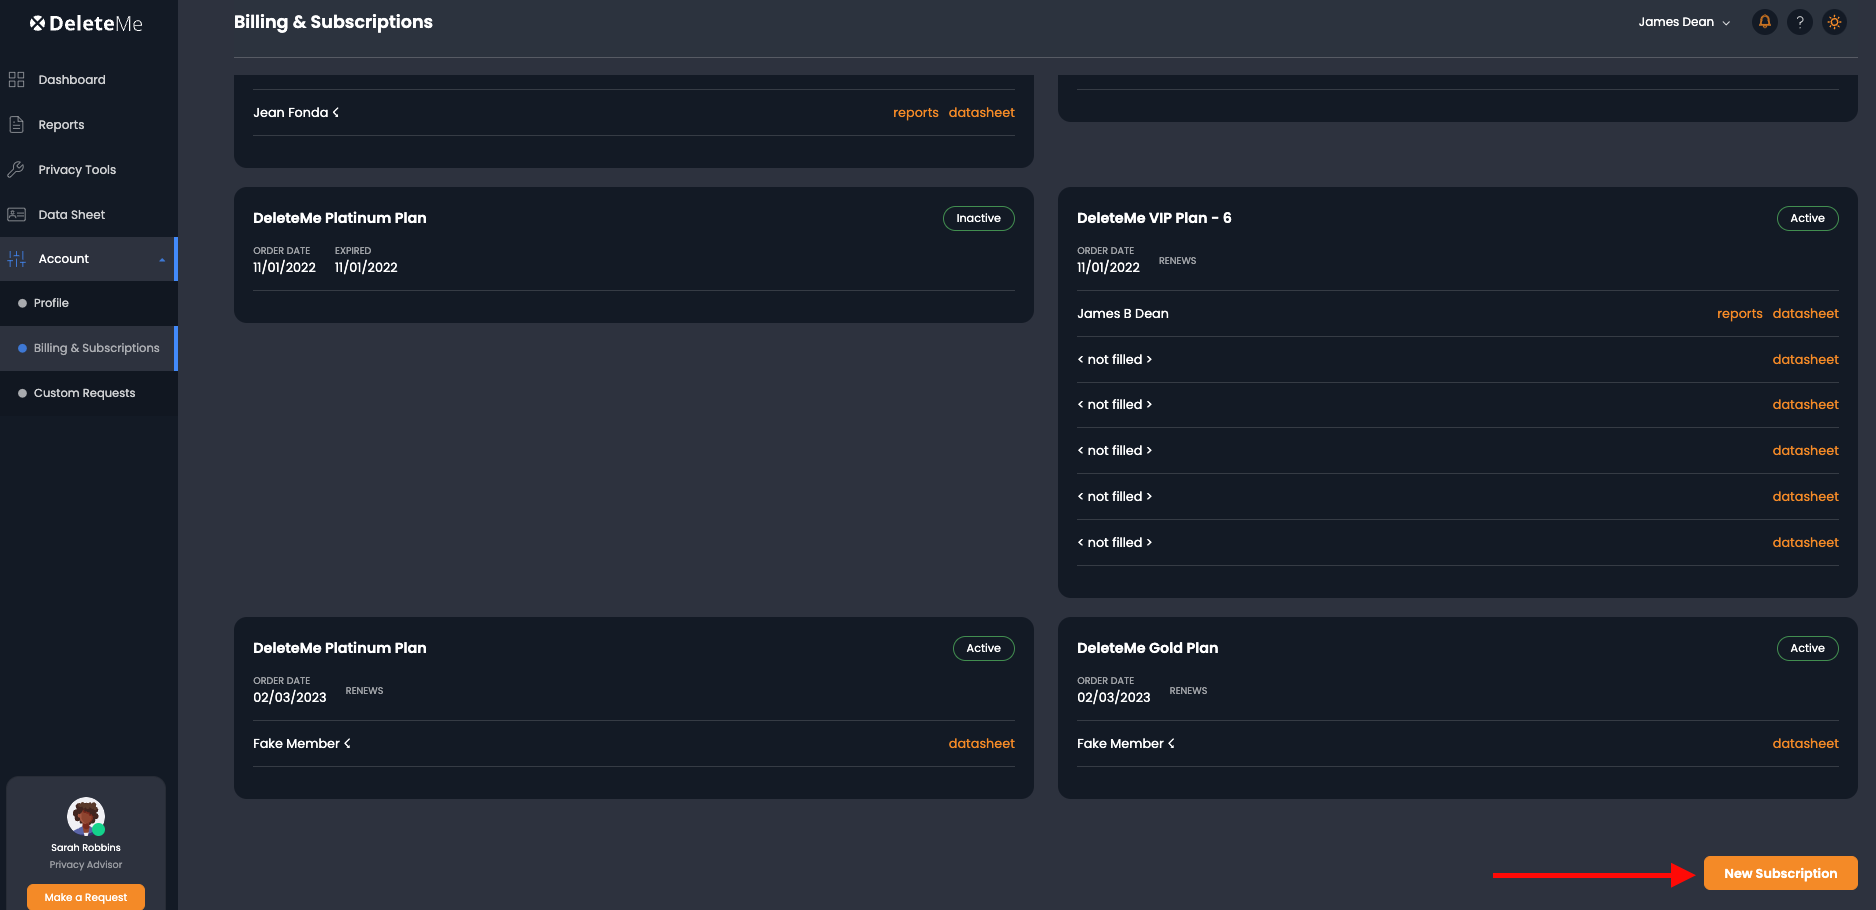The width and height of the screenshot is (1876, 910).
Task: Open datasheet for second not filled slot
Action: pyautogui.click(x=1805, y=404)
